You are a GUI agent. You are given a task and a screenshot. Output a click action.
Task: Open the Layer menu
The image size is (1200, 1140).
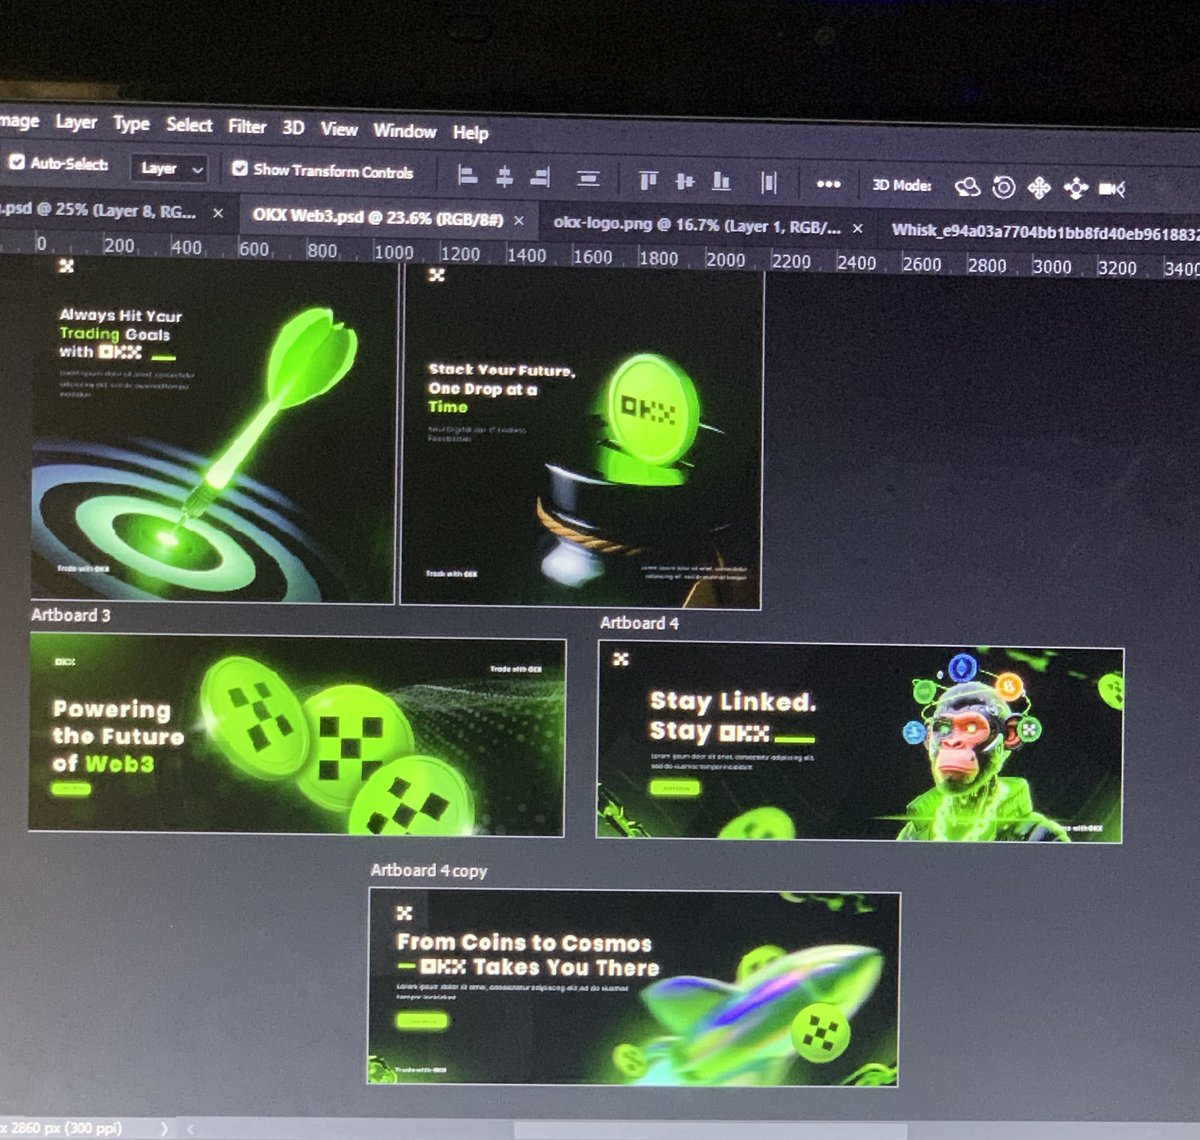click(x=76, y=122)
